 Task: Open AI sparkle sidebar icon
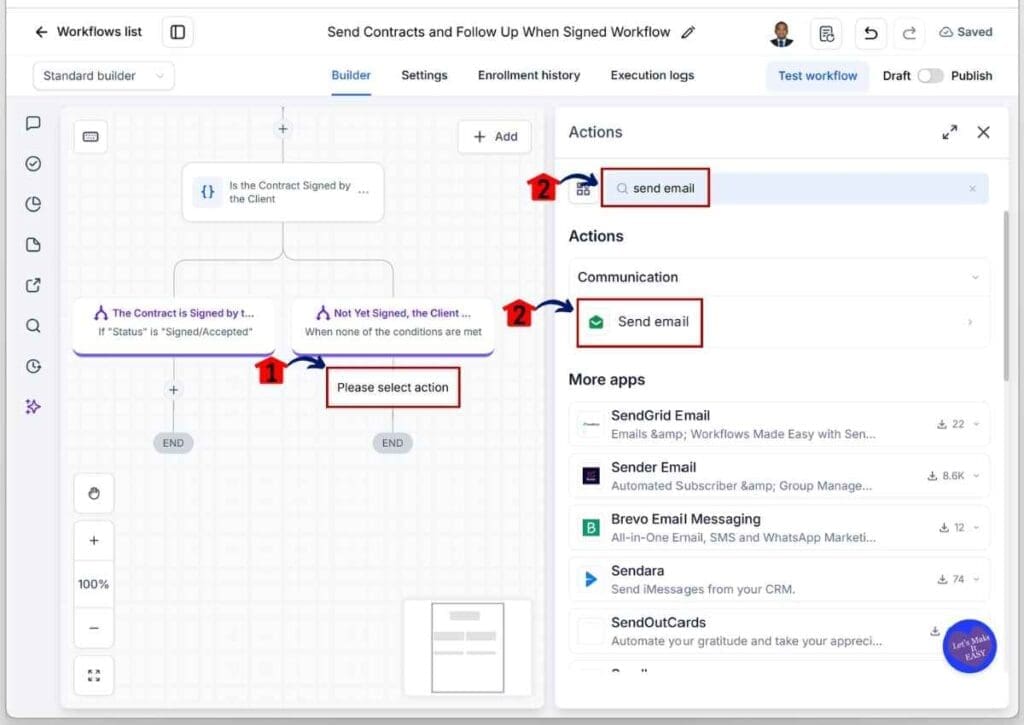[33, 406]
